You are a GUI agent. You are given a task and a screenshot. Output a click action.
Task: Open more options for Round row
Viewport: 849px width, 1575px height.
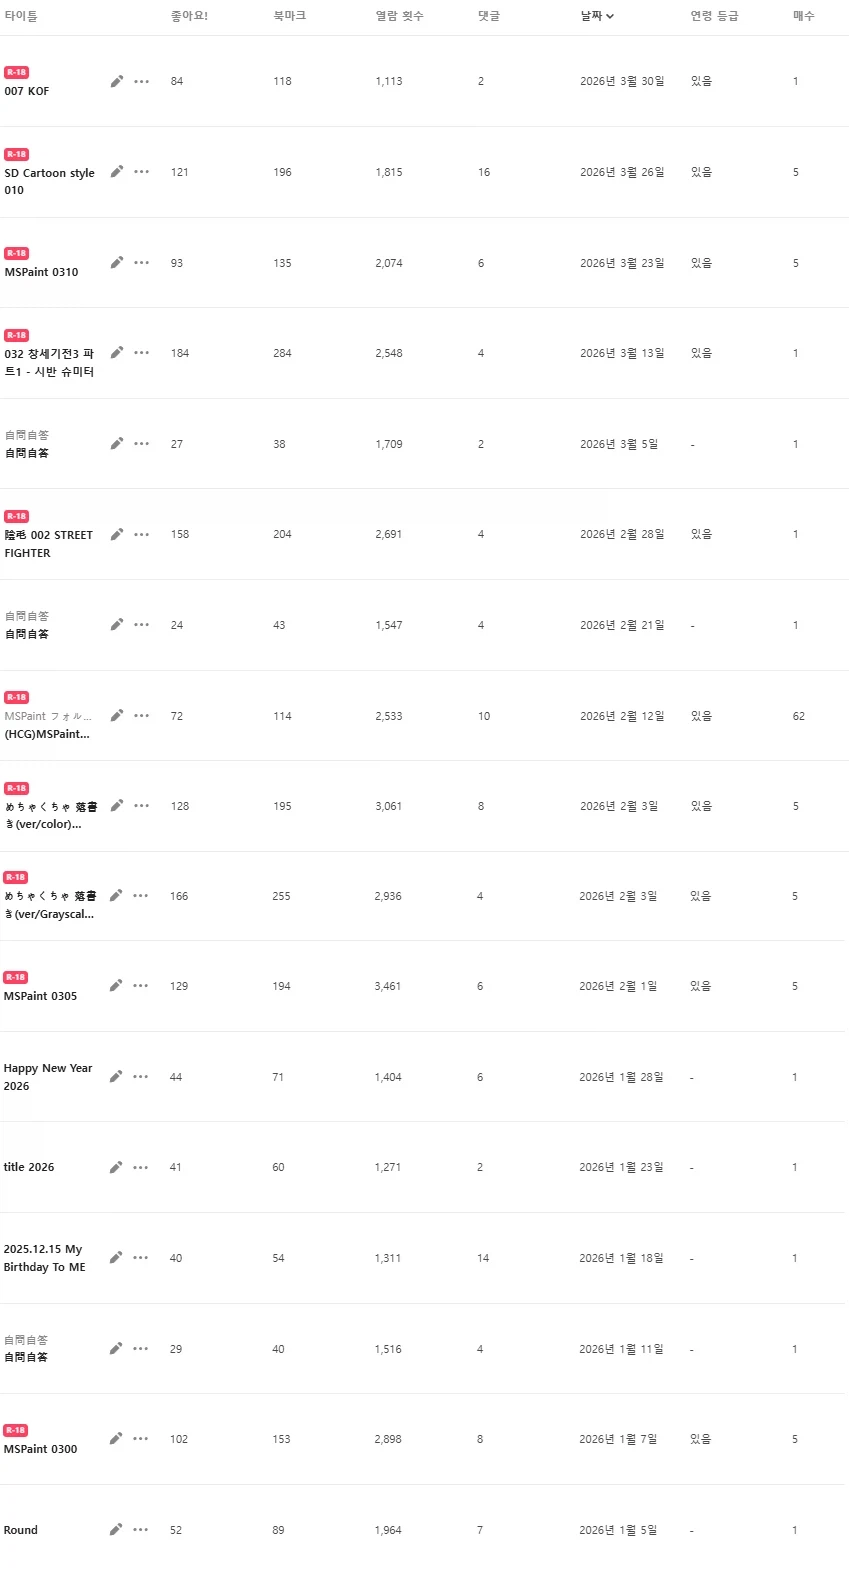141,1529
